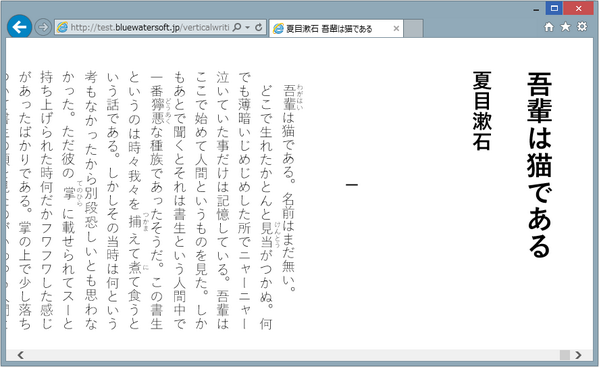Open Favorites with the star icon
This screenshot has width=599, height=367.
pos(565,27)
